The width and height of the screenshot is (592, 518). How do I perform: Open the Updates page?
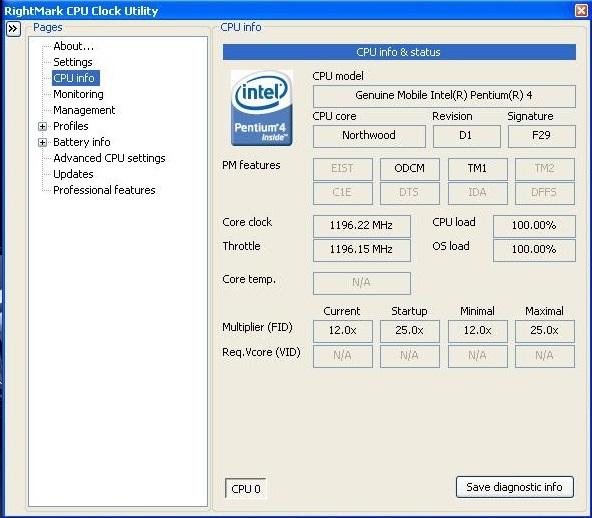tap(73, 174)
